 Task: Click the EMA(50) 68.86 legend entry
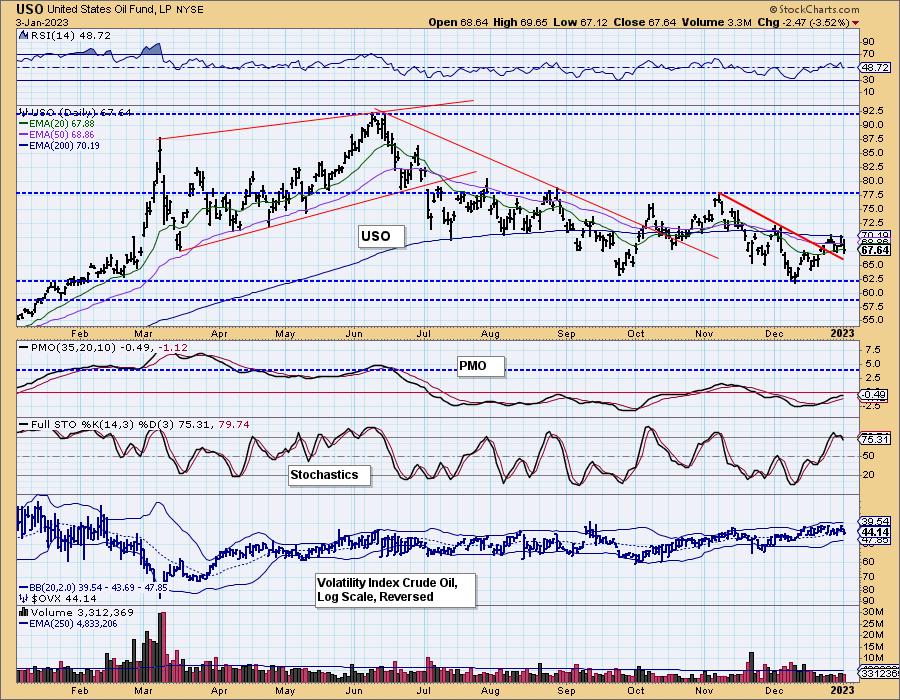point(57,134)
